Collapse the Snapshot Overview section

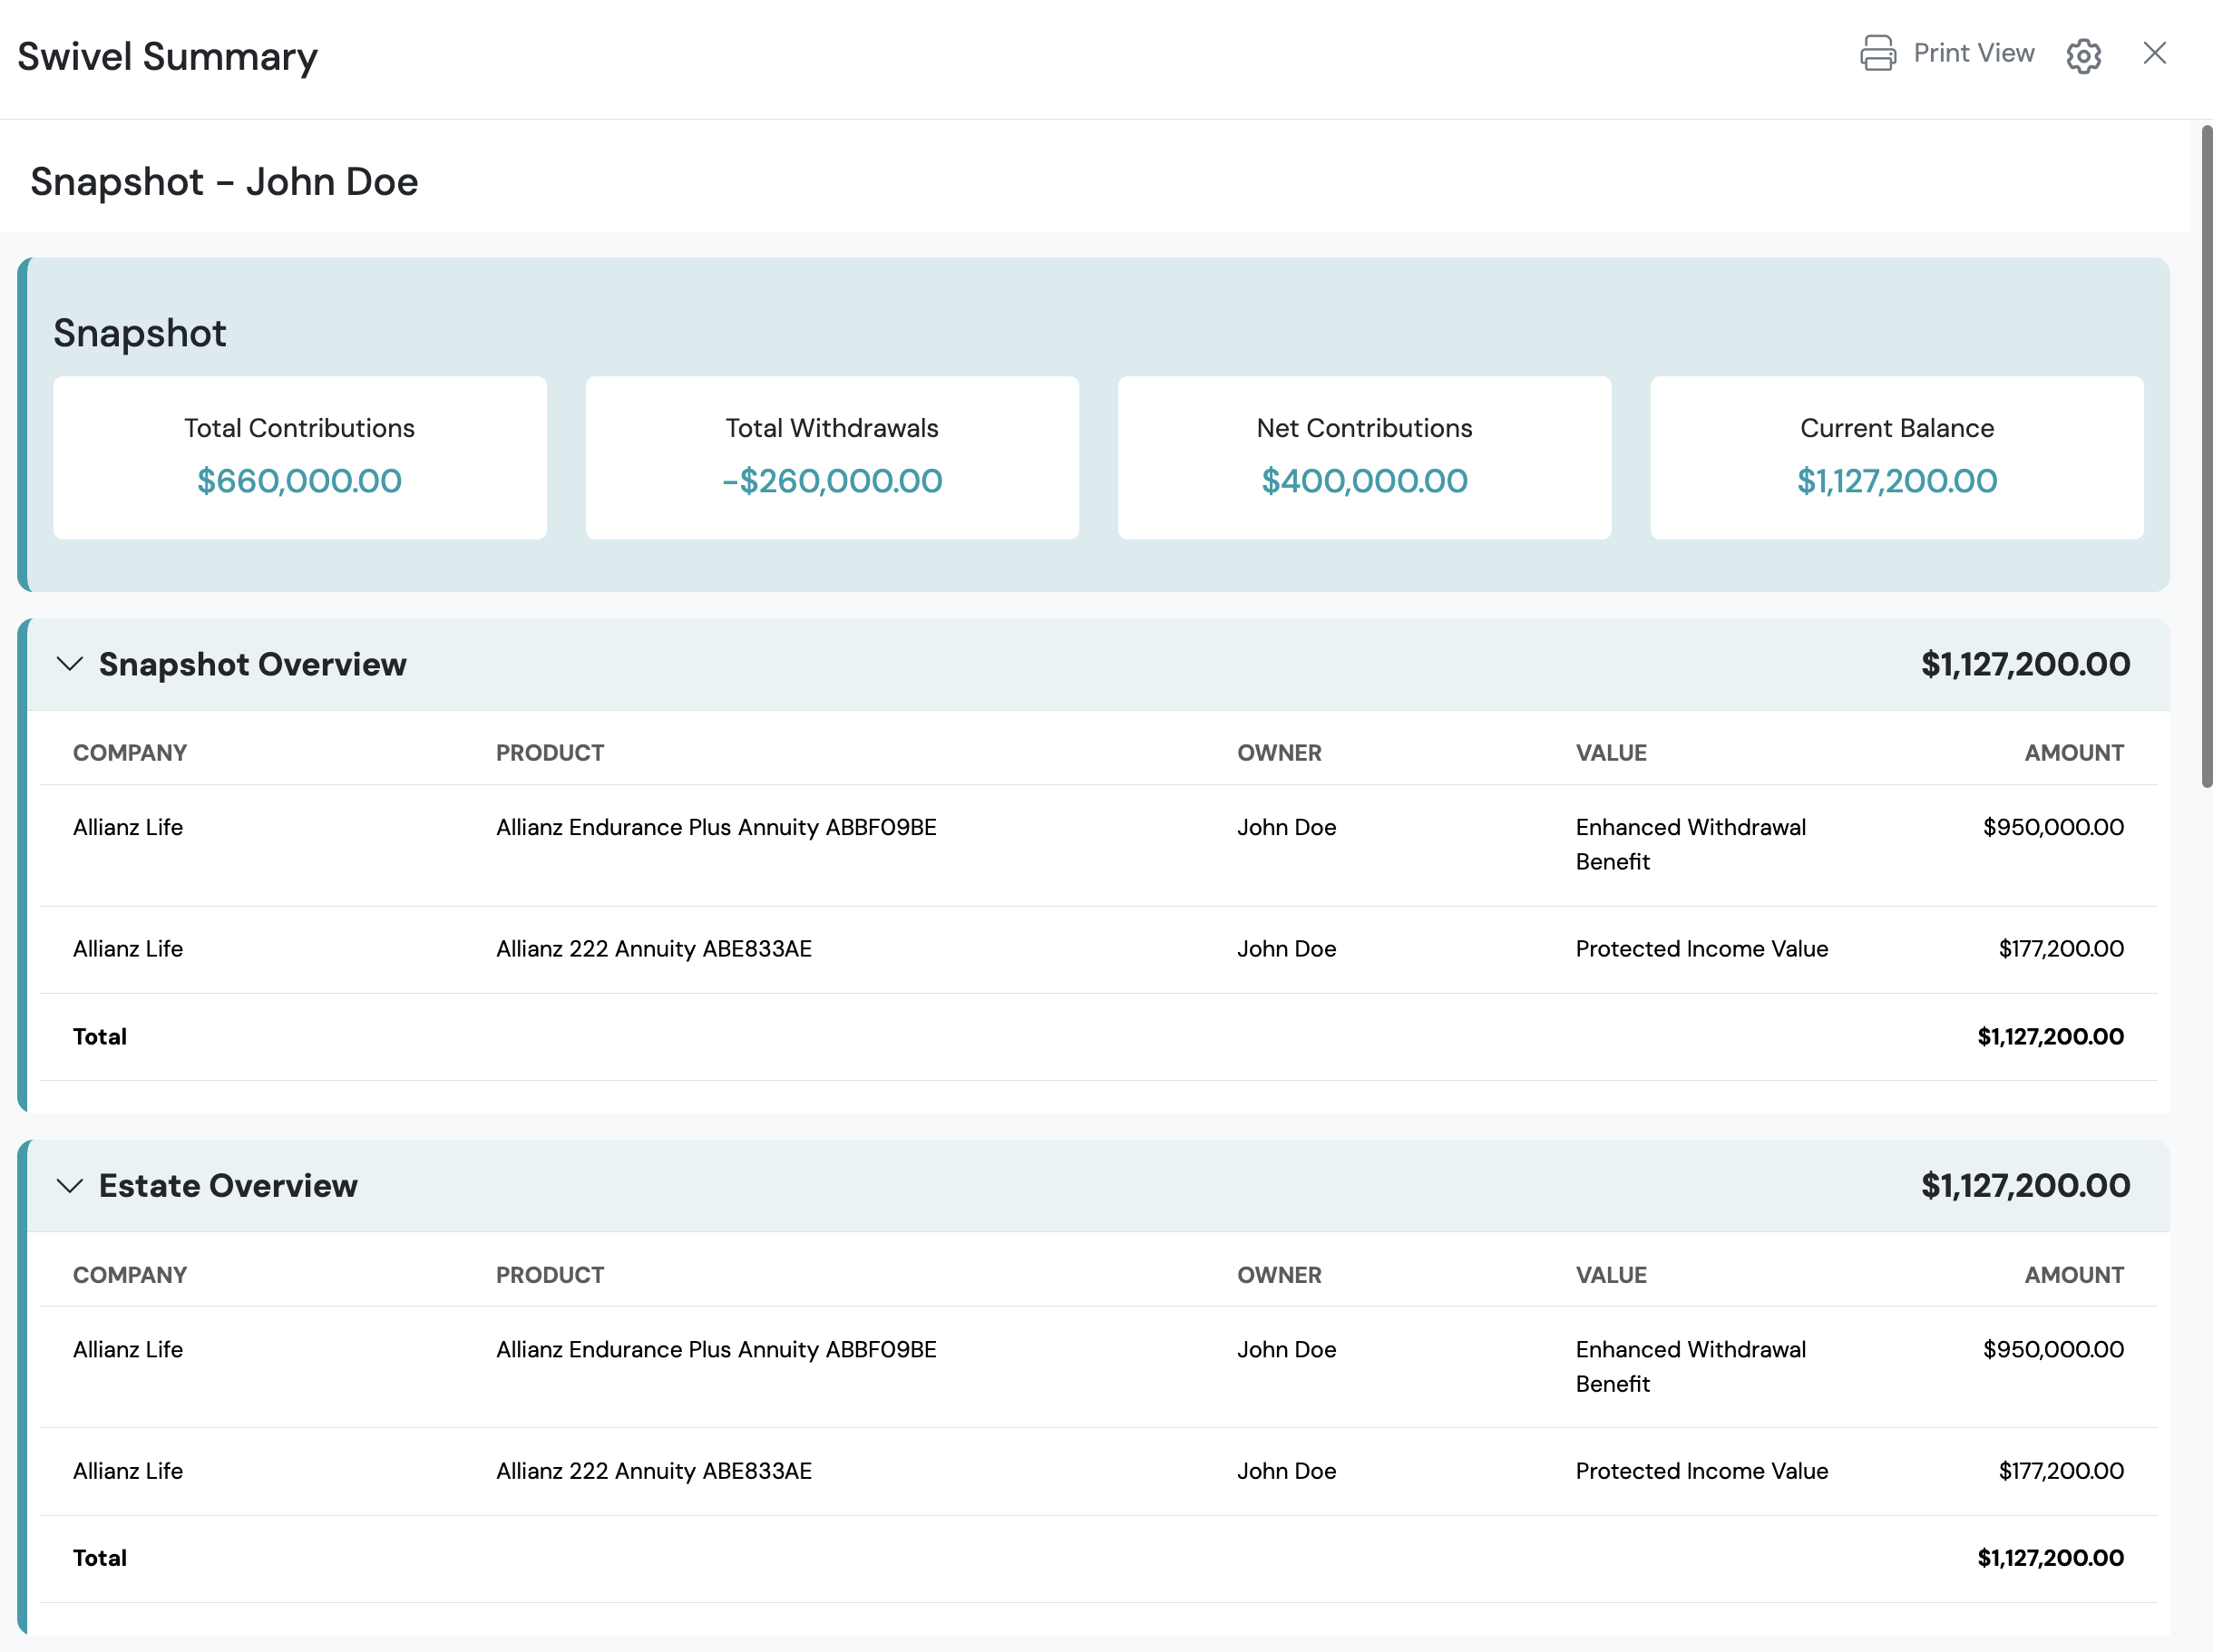click(x=69, y=664)
